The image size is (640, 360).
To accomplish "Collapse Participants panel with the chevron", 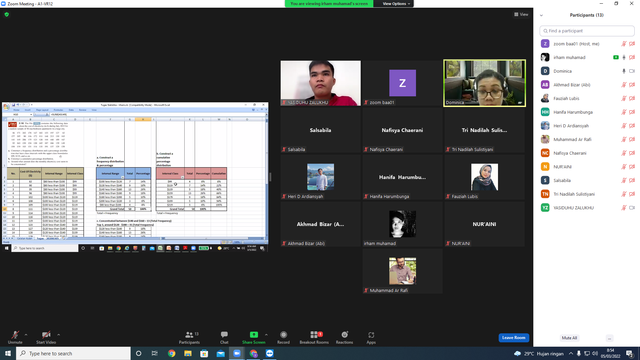I will 542,16.
